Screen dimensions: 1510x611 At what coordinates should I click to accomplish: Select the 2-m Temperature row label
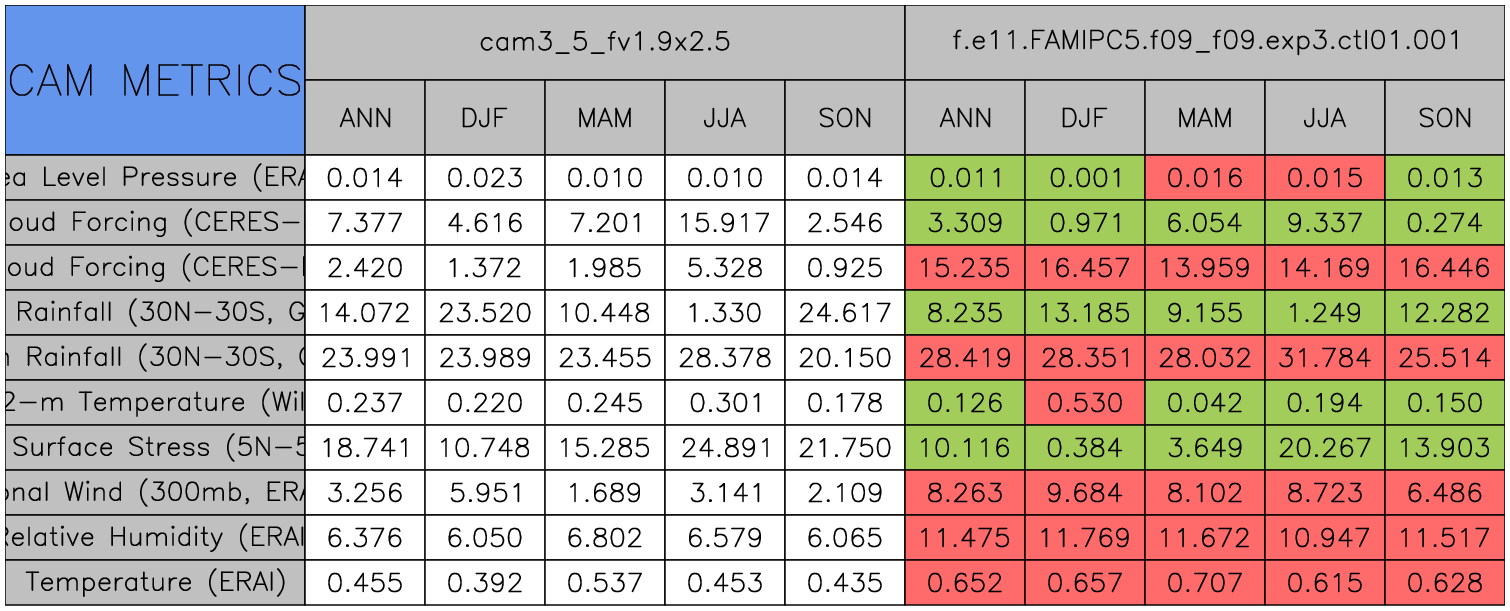click(154, 402)
